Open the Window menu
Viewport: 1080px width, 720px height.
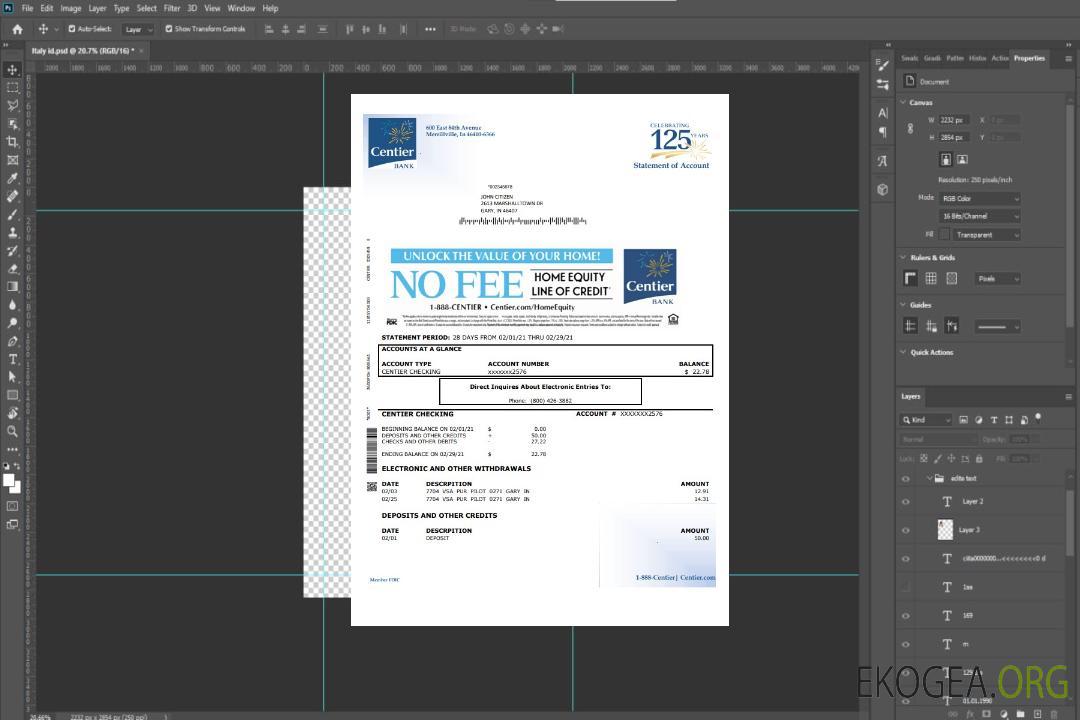point(241,8)
